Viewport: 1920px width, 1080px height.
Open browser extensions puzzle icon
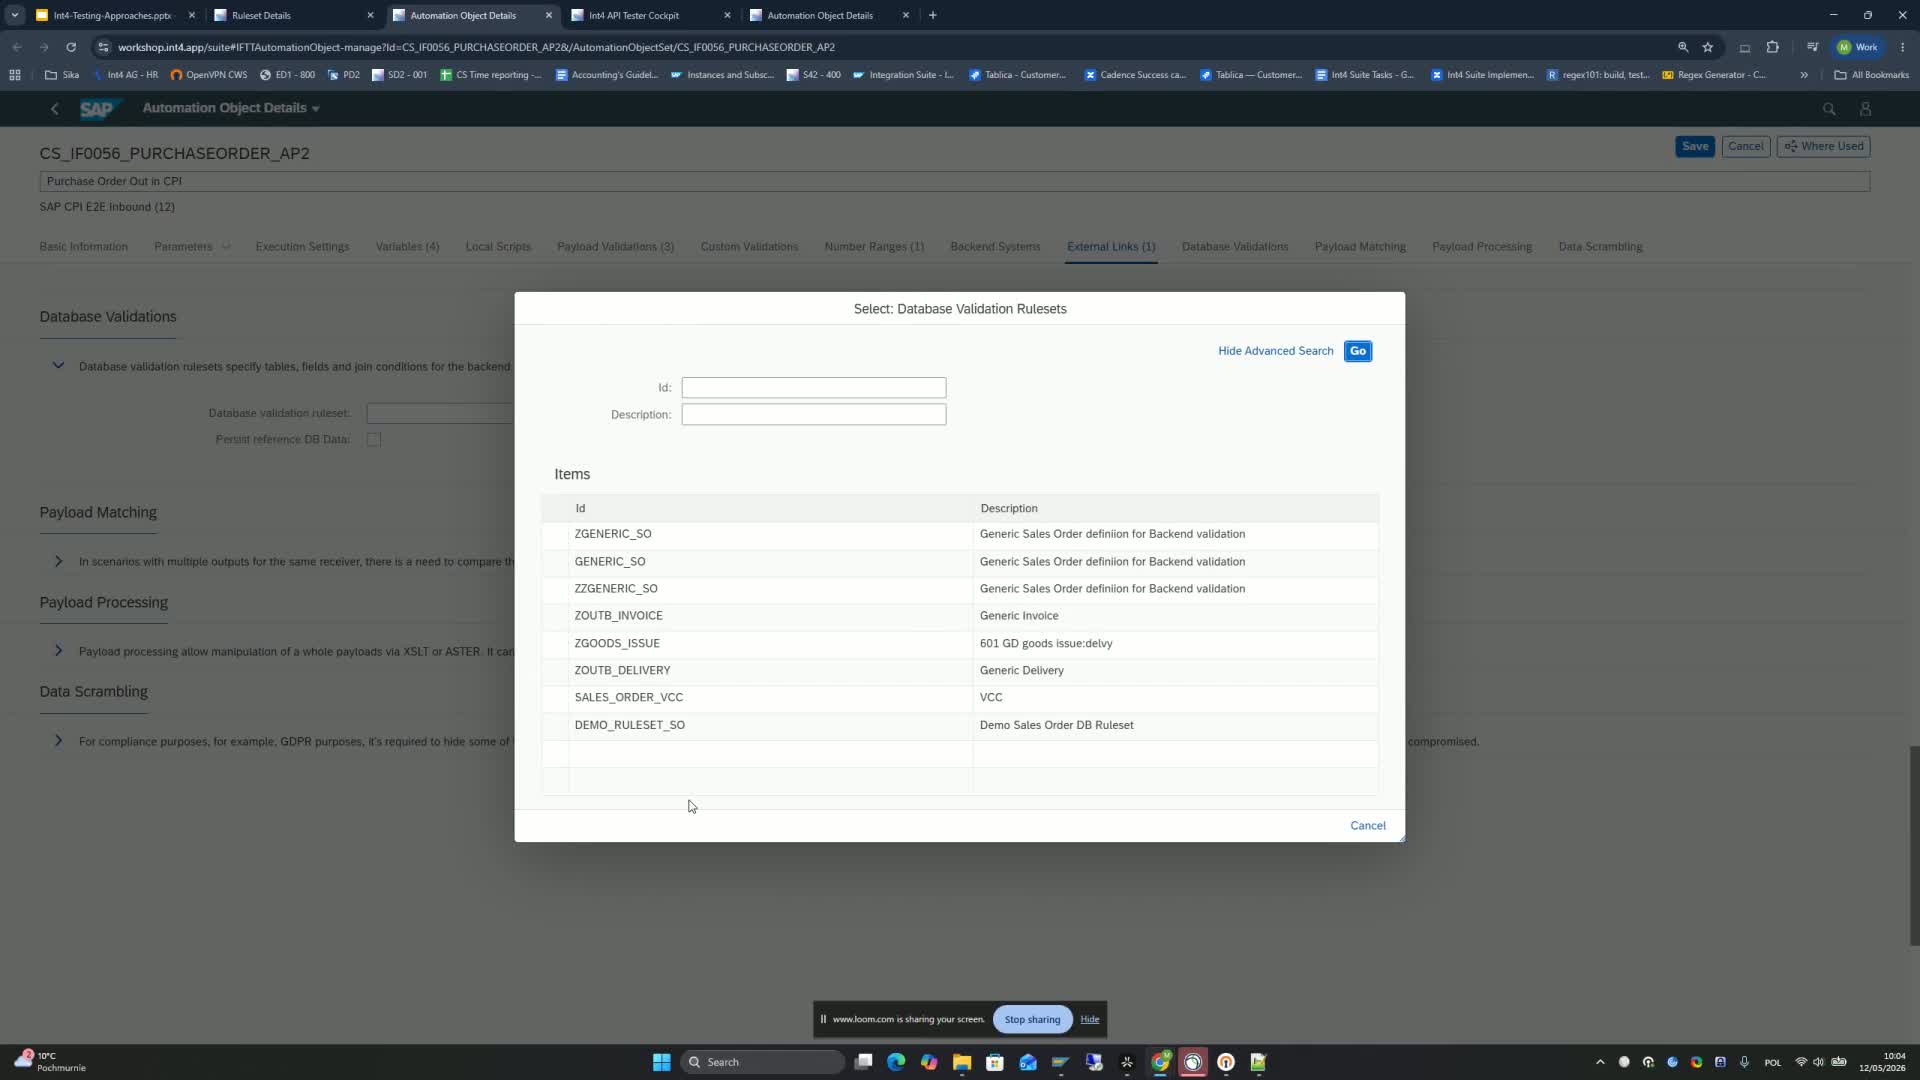click(1772, 47)
